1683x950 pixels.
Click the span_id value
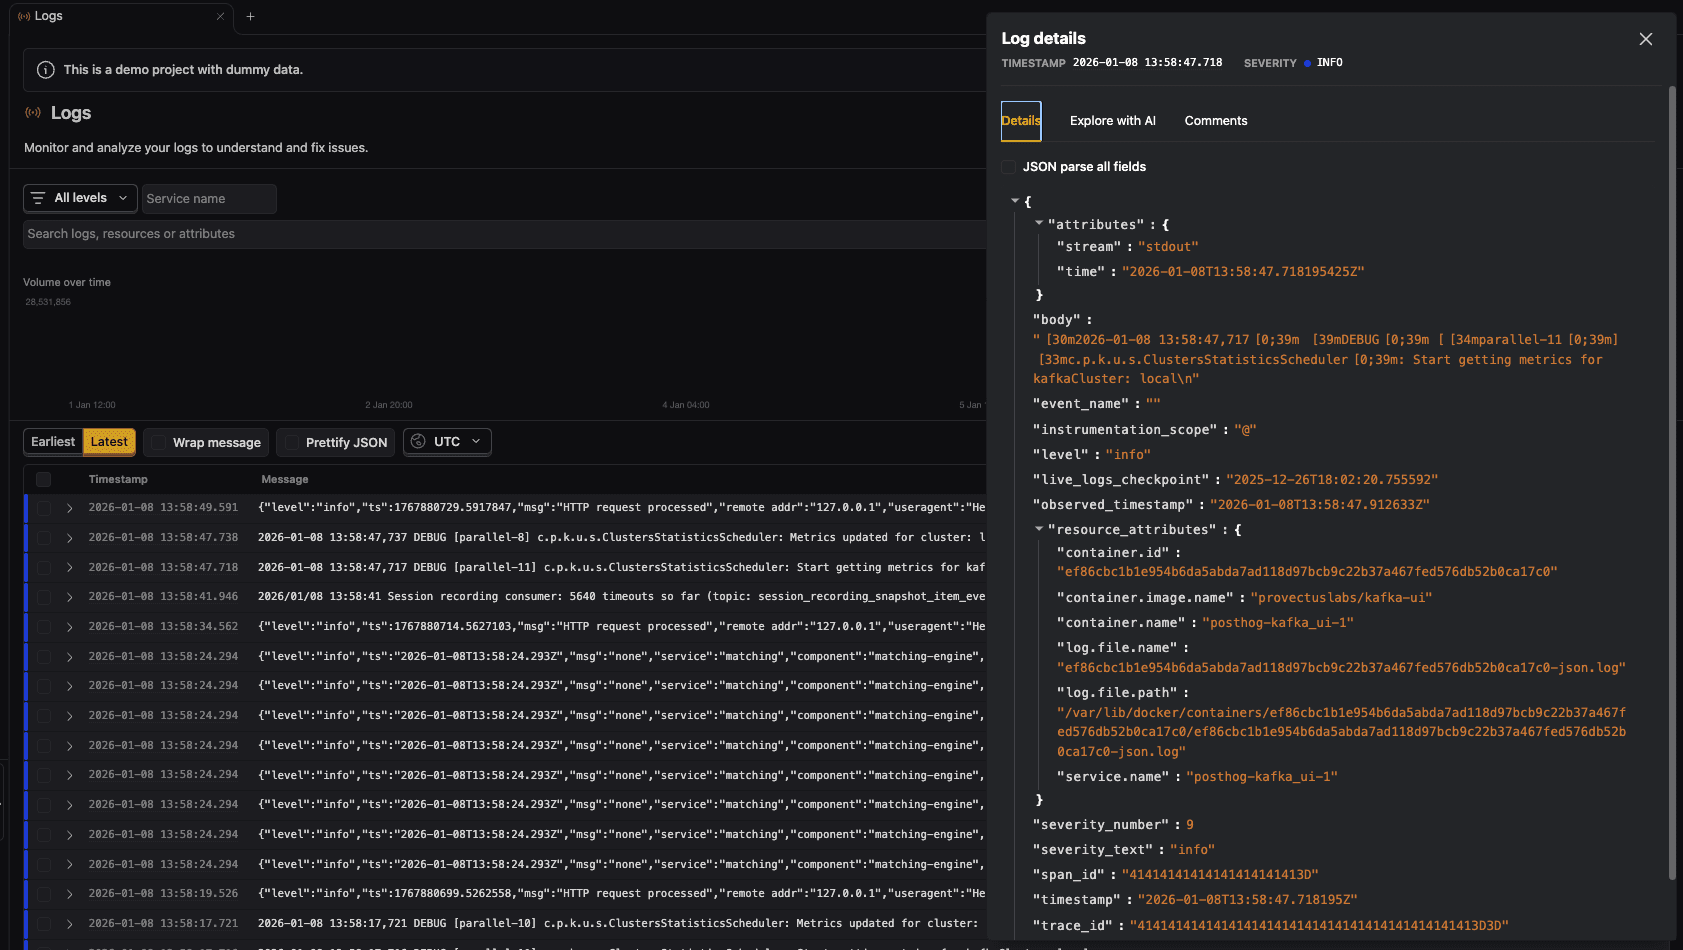coord(1220,875)
